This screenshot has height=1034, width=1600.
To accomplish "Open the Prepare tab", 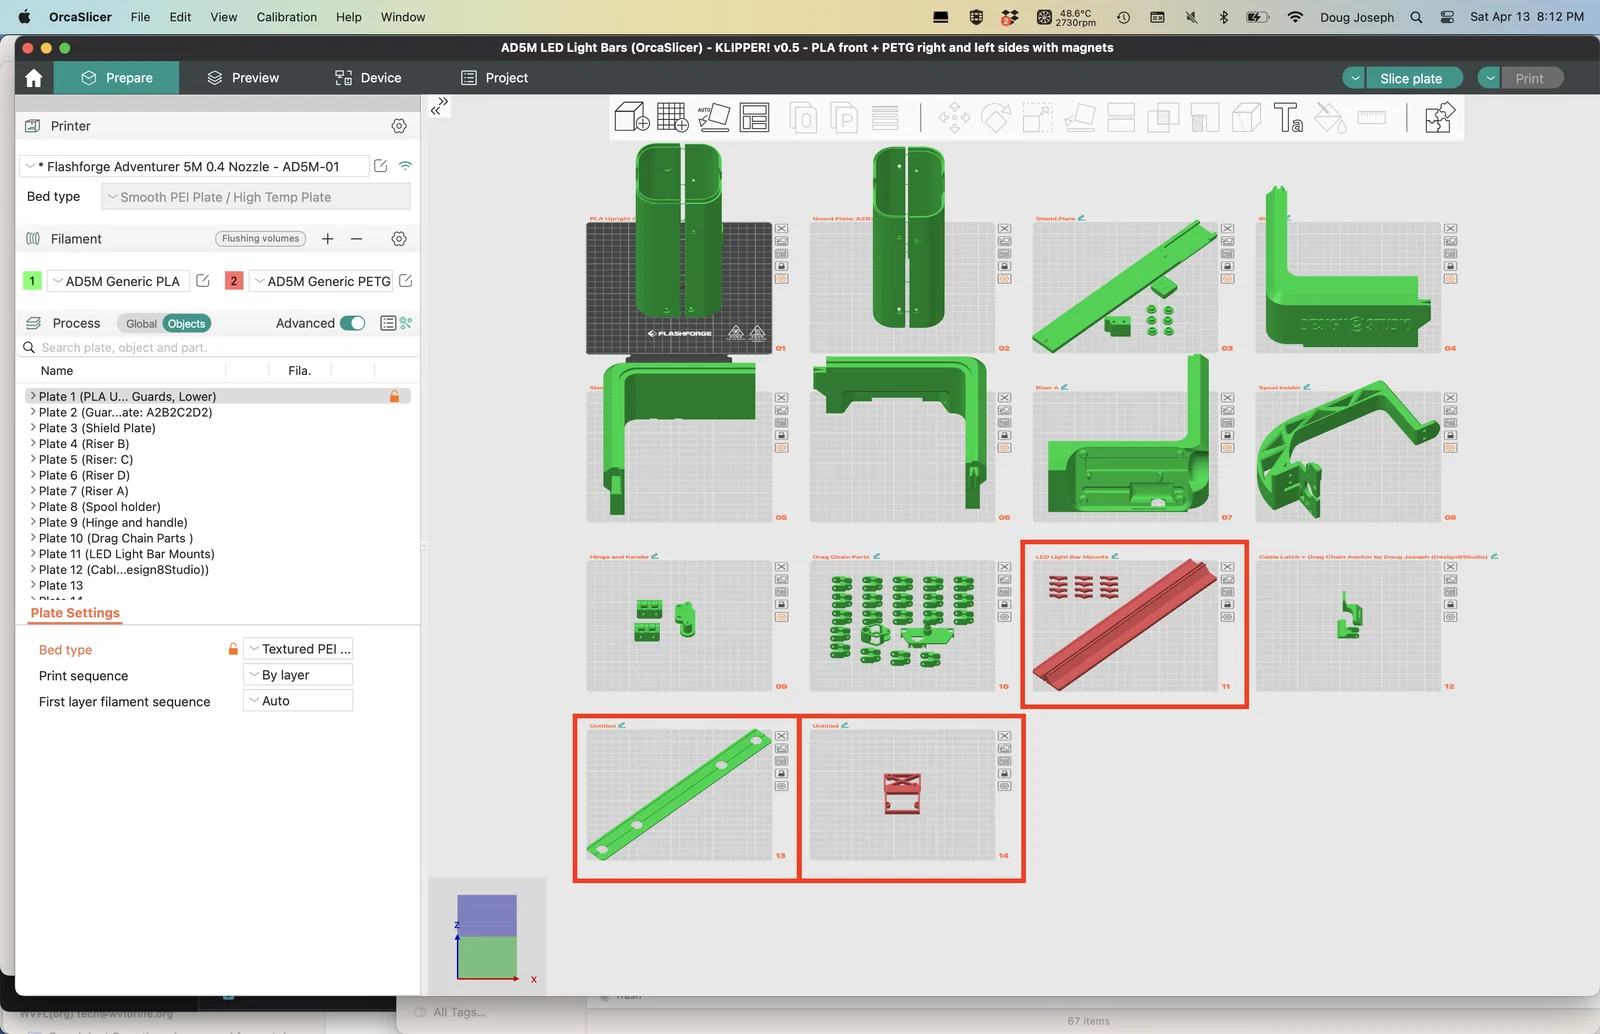I will tap(117, 78).
